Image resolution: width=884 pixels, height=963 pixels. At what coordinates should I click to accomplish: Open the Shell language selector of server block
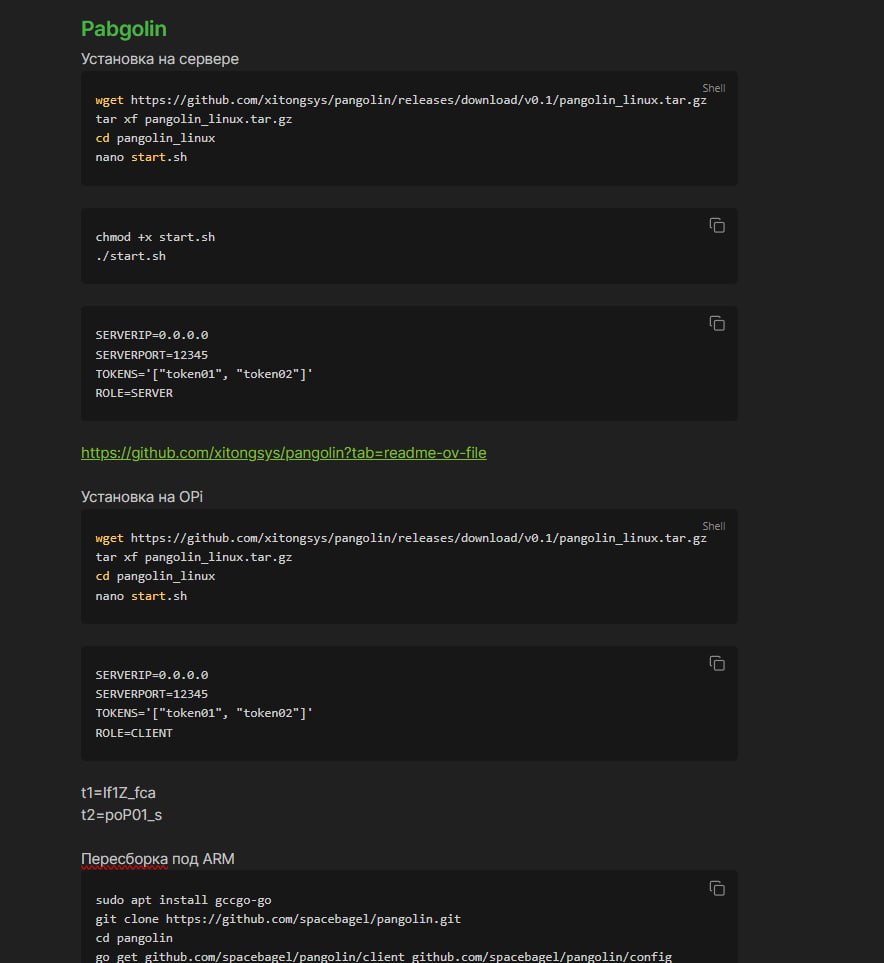coord(713,88)
